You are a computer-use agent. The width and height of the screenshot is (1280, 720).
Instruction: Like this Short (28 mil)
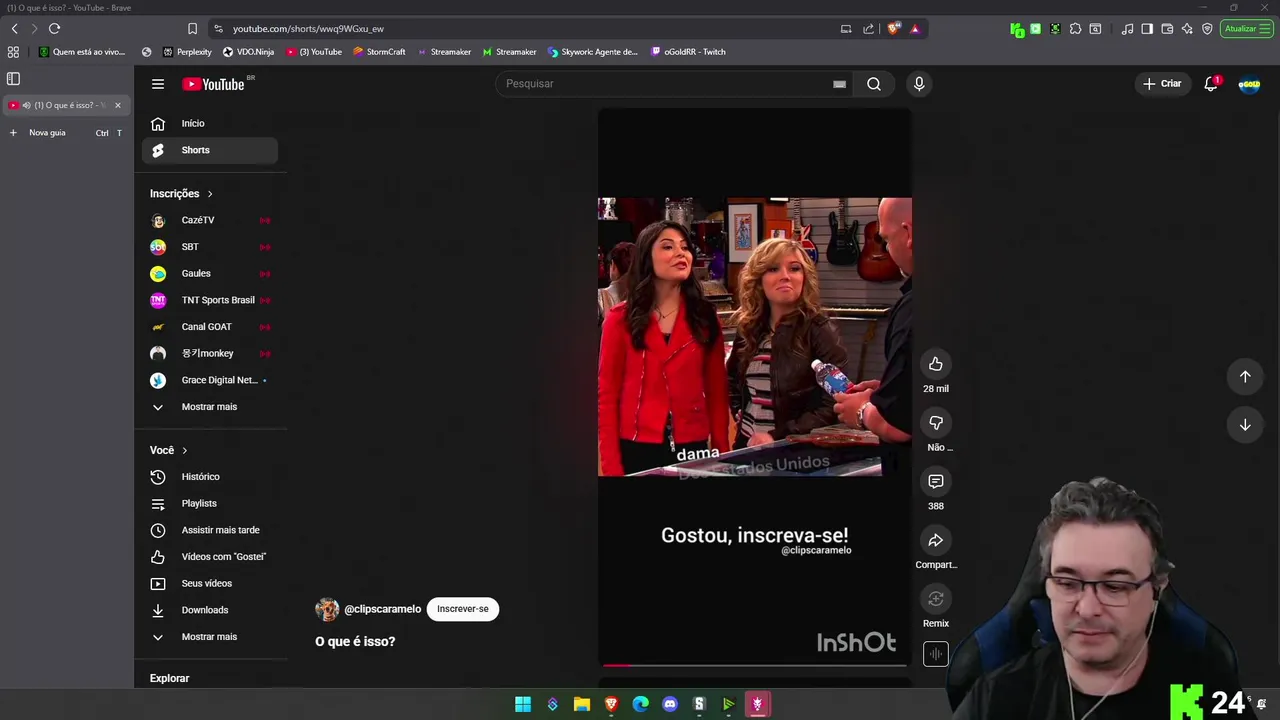click(x=936, y=364)
